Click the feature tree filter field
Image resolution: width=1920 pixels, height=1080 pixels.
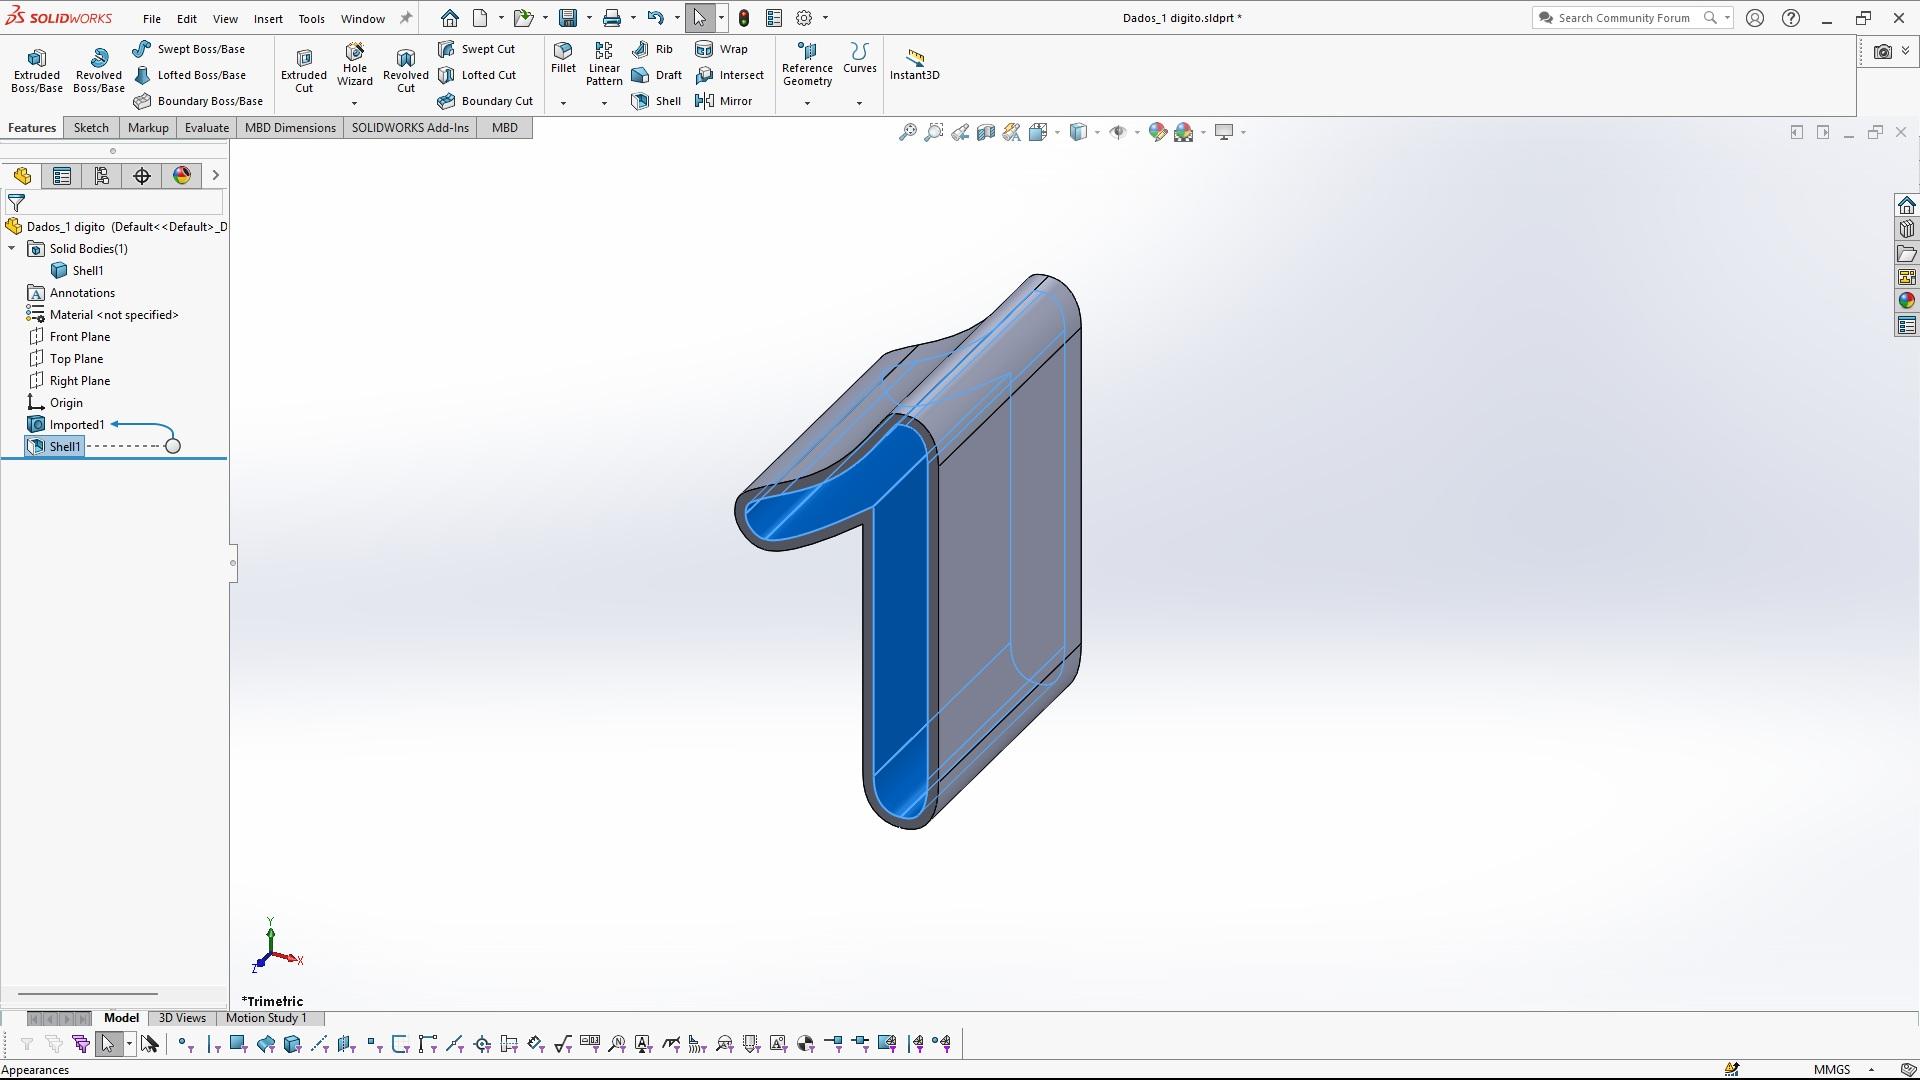(x=115, y=203)
